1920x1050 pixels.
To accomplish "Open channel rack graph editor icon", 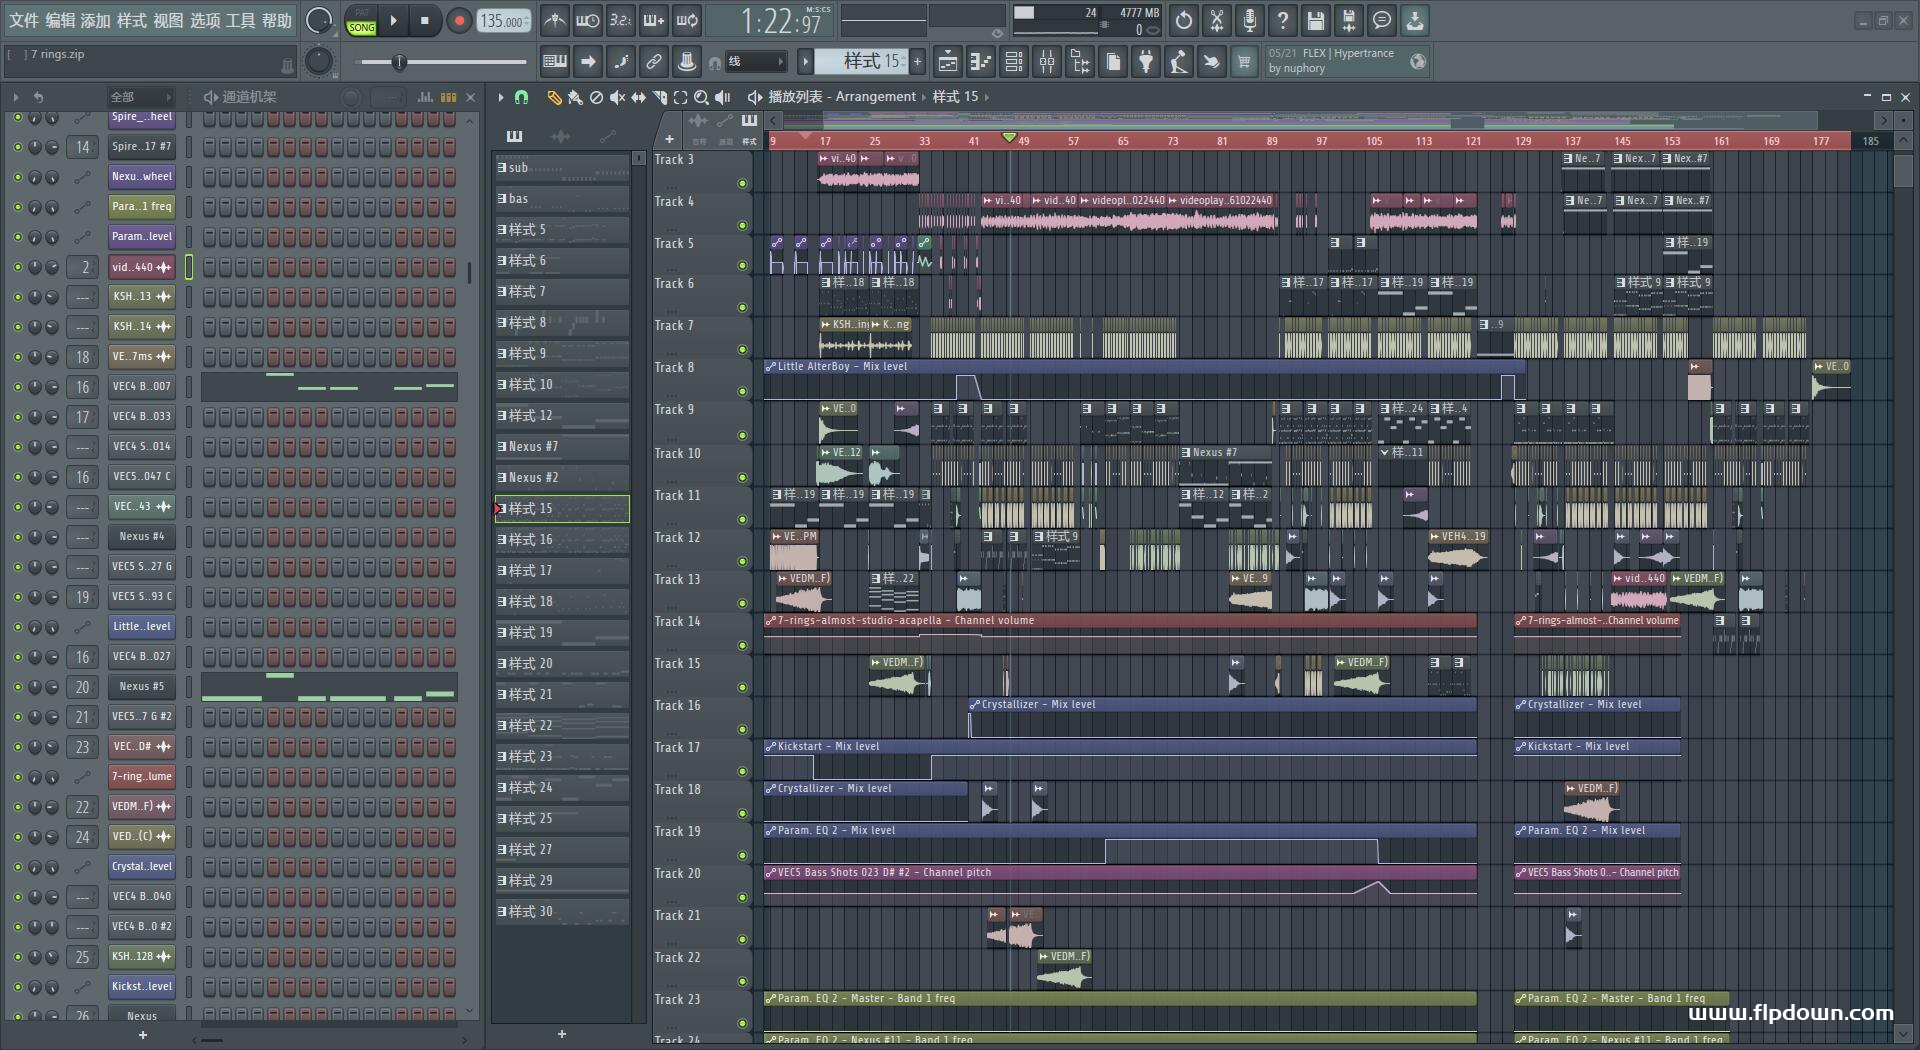I will 425,97.
